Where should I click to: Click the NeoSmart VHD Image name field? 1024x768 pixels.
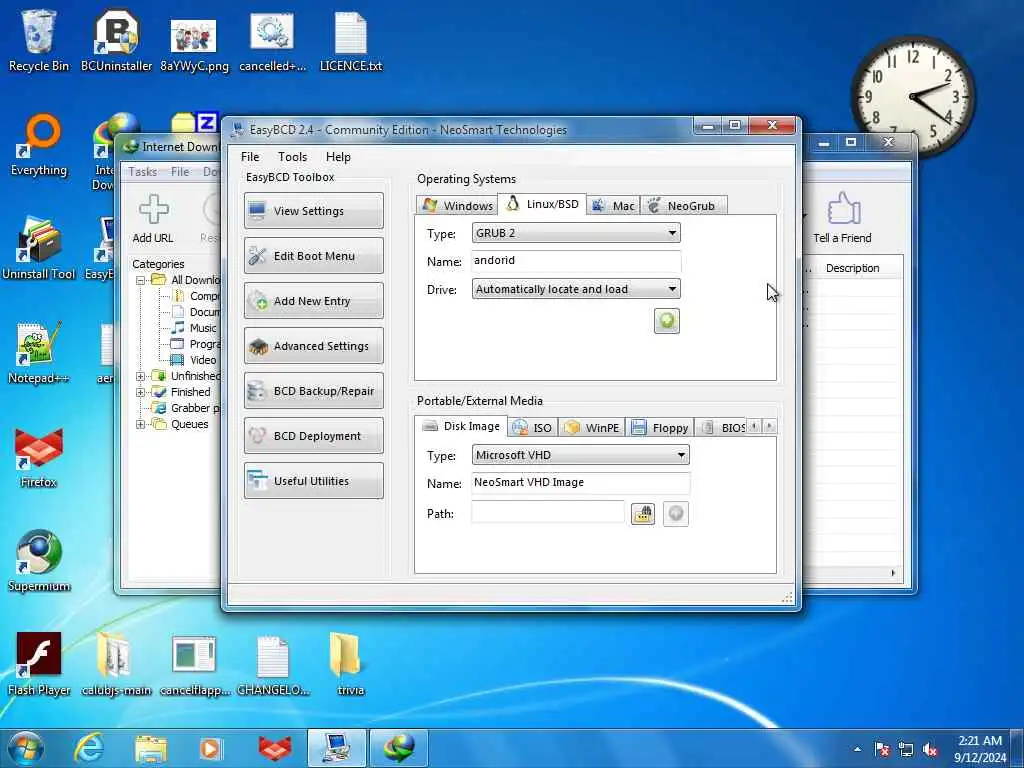point(581,483)
